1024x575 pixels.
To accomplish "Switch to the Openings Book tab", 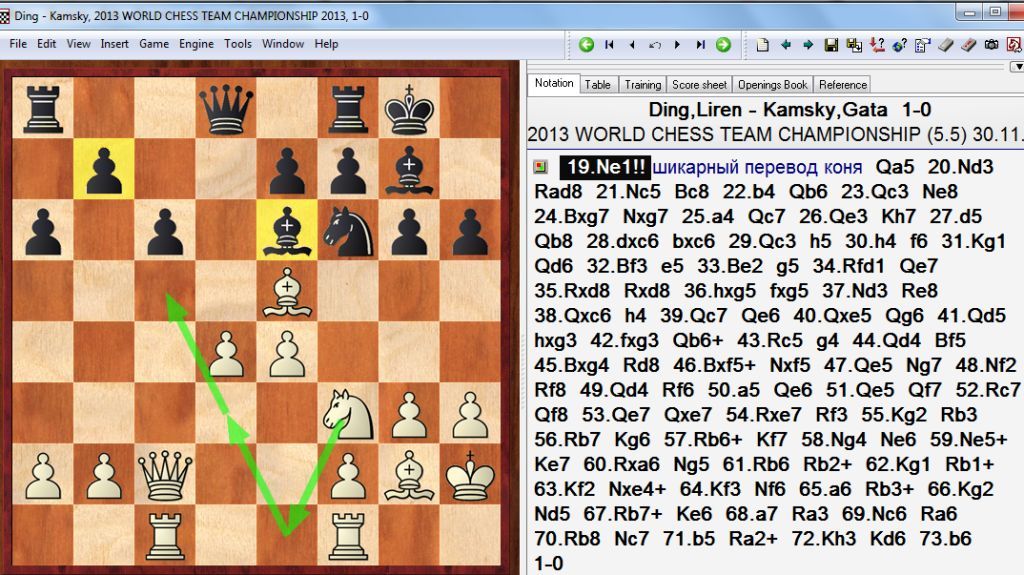I will point(773,84).
